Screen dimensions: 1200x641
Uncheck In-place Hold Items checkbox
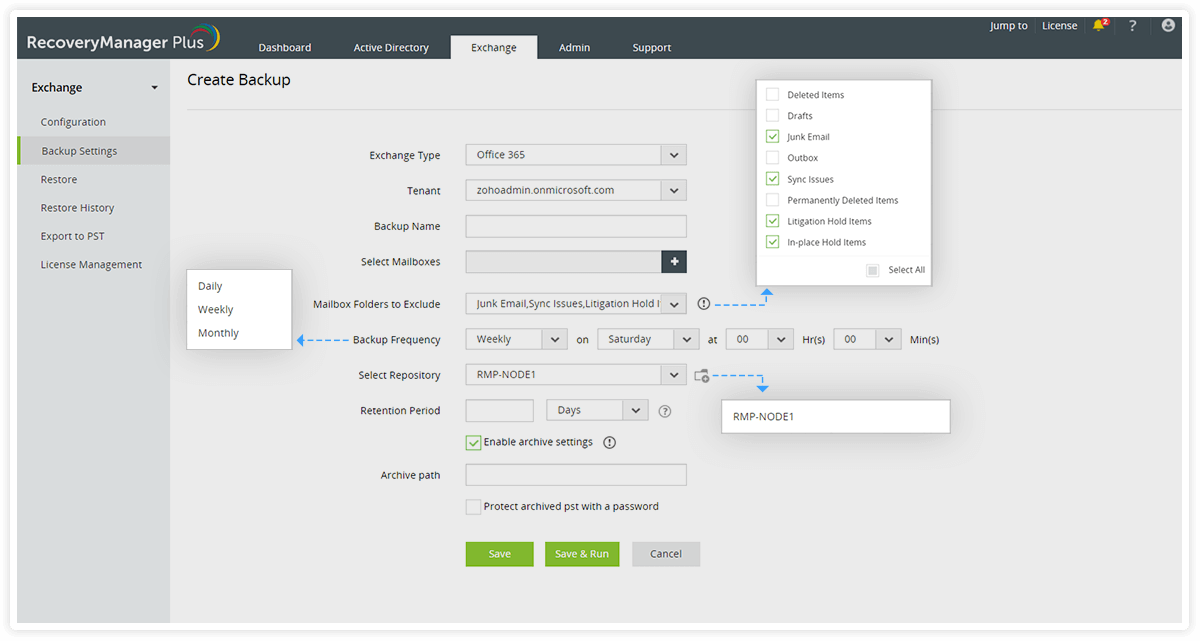click(772, 242)
